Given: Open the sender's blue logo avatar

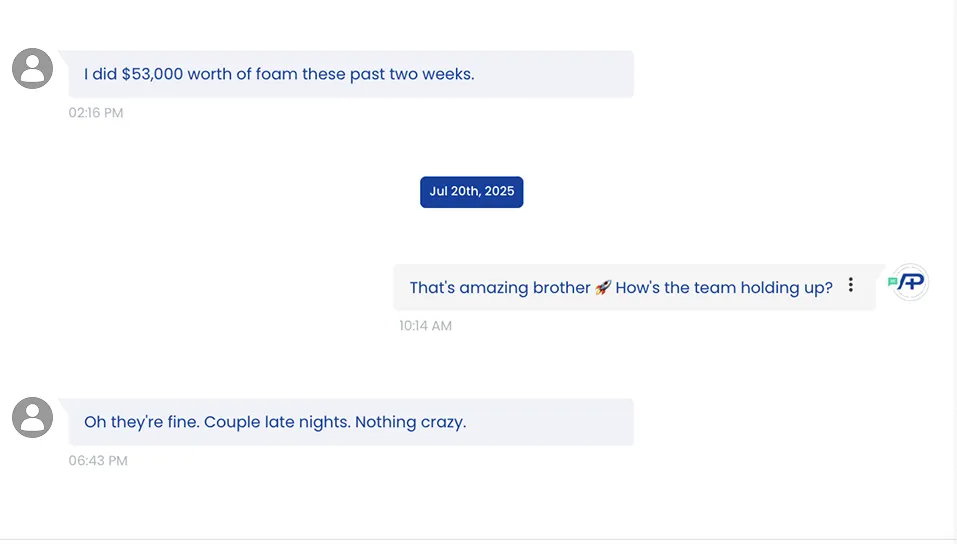Looking at the screenshot, I should tap(912, 284).
